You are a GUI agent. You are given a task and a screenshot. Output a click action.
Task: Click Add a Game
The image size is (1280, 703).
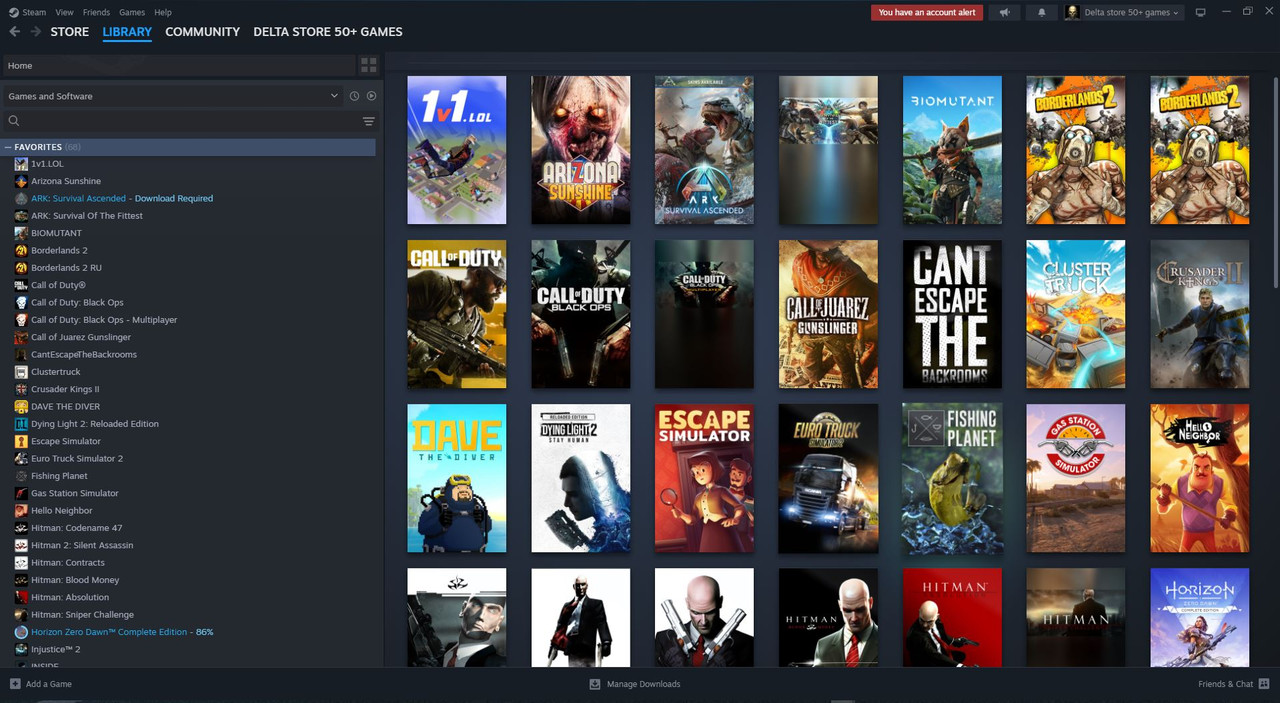click(49, 684)
